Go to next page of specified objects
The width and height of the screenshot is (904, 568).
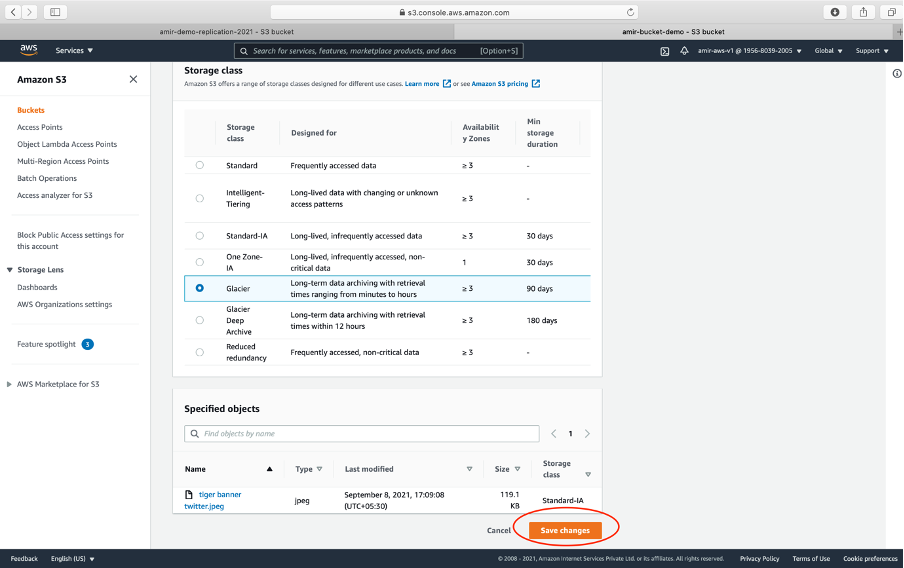587,434
